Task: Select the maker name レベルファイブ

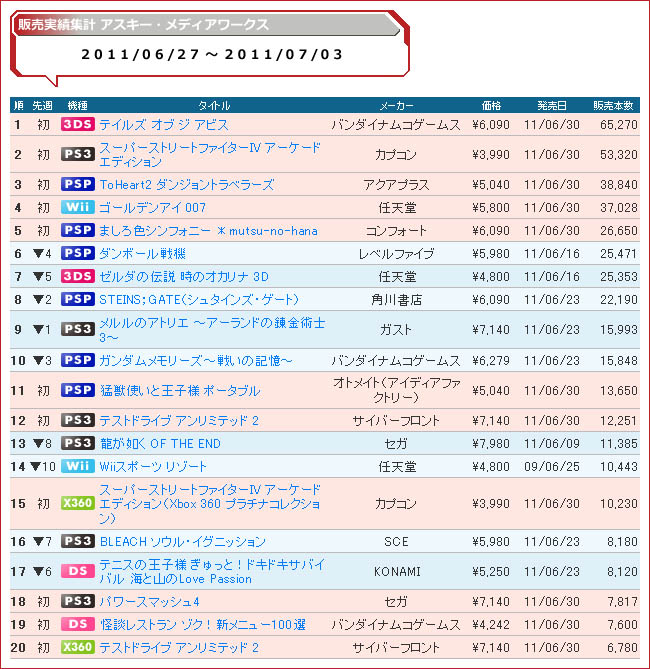Action: 396,253
